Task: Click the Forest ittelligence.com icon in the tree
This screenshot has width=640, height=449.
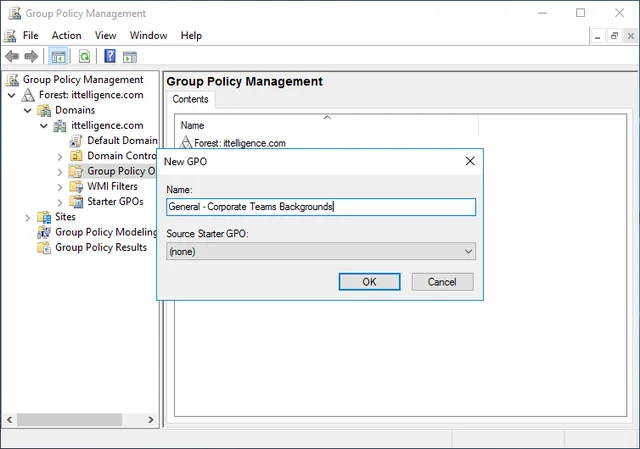Action: pyautogui.click(x=28, y=95)
